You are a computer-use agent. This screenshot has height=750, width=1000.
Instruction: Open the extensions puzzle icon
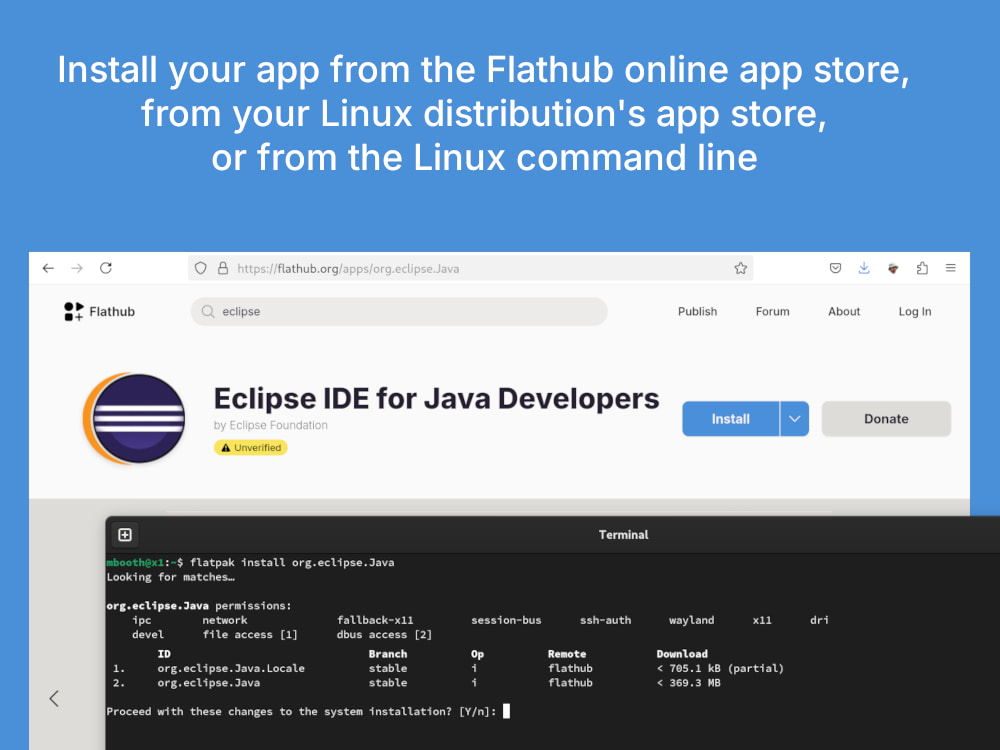tap(922, 268)
